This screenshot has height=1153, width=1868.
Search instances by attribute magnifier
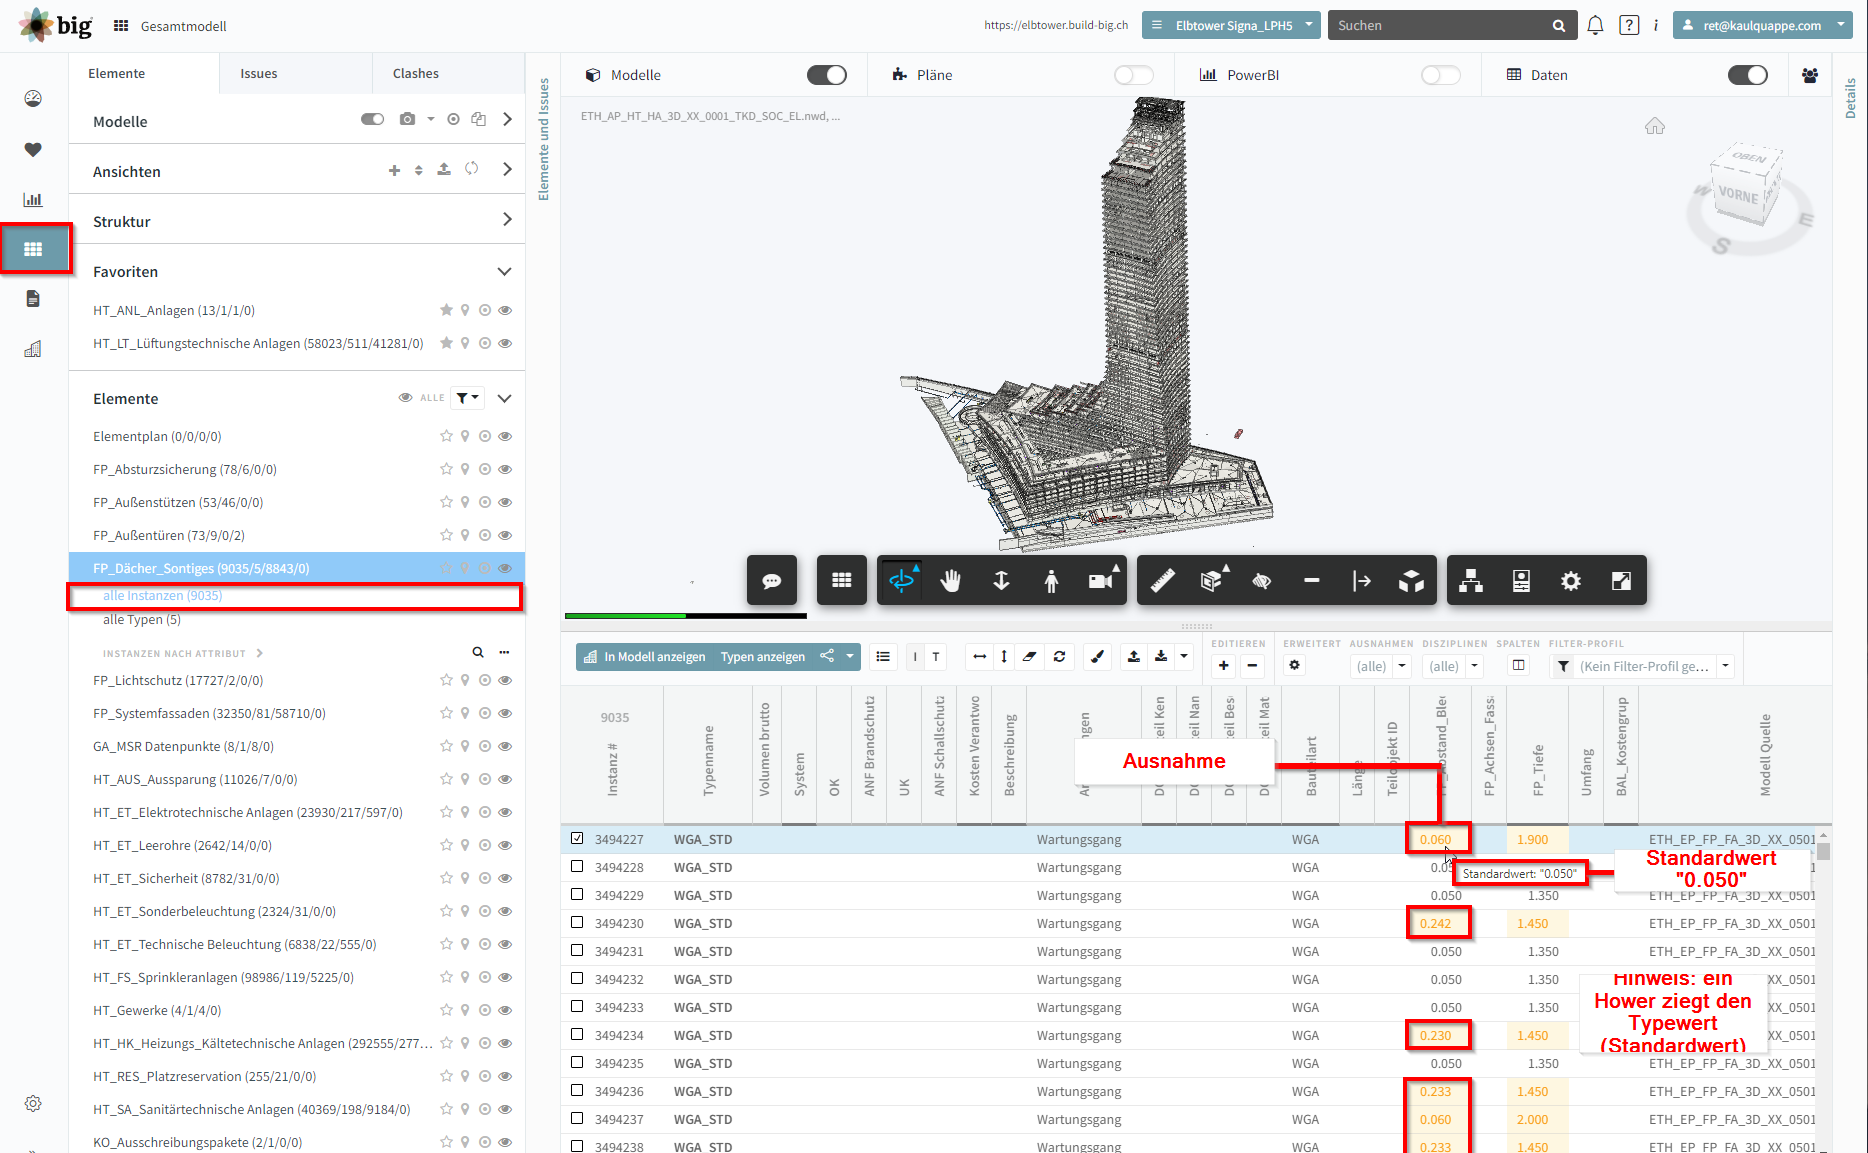(478, 652)
